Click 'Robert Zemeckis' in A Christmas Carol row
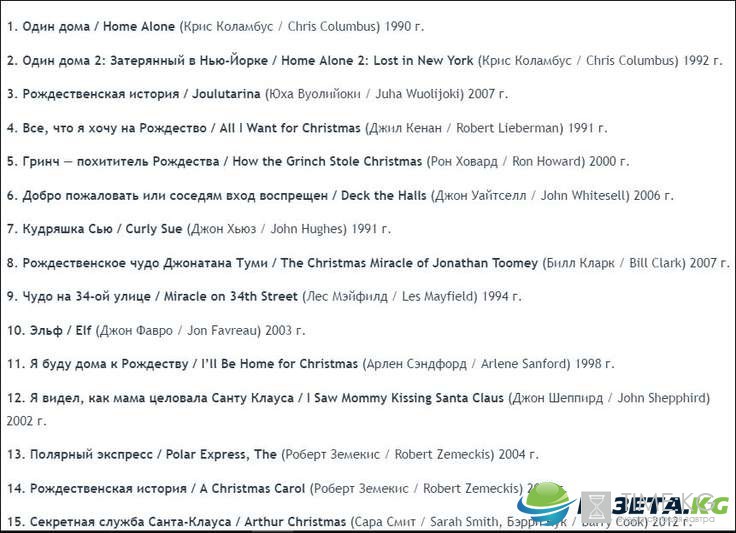 click(x=471, y=488)
